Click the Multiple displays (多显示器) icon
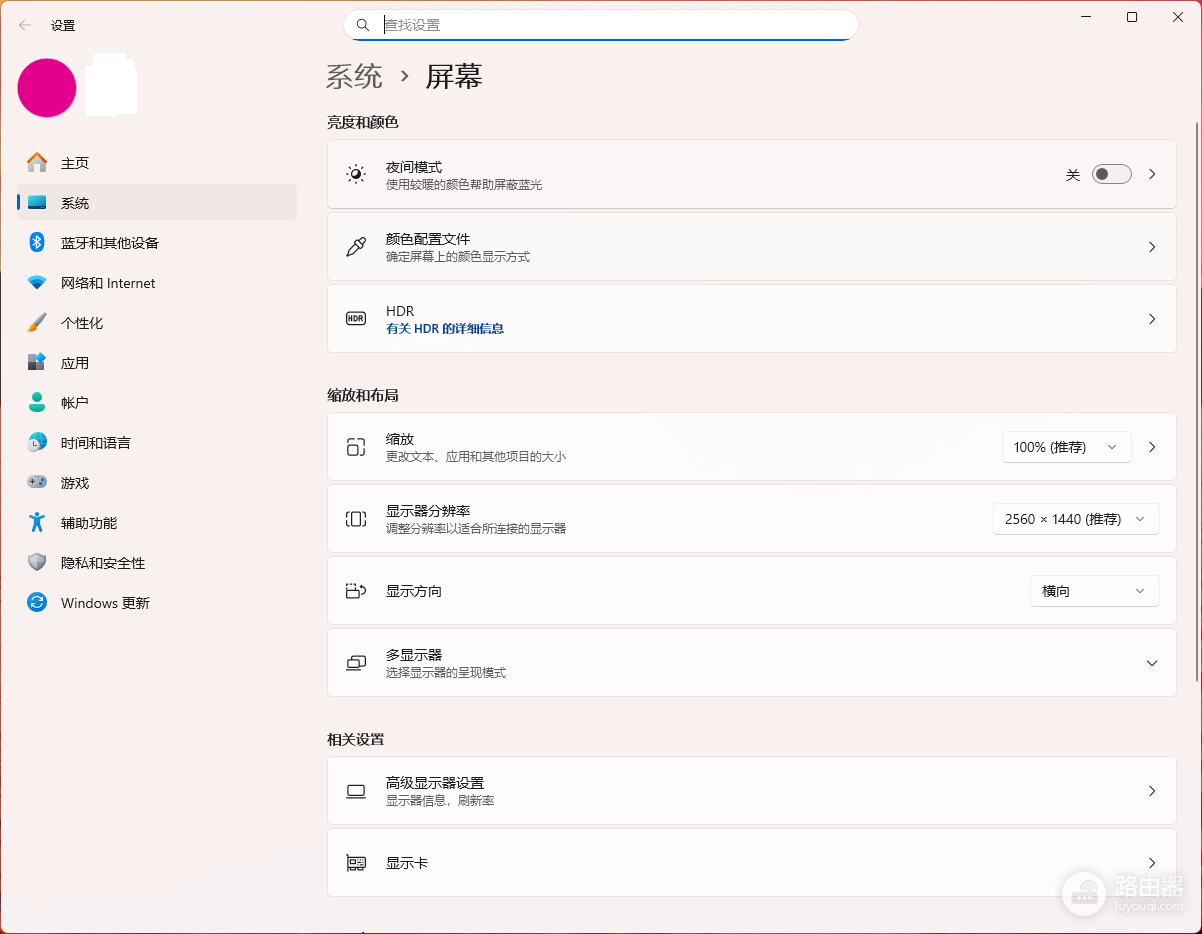This screenshot has width=1202, height=934. 356,663
